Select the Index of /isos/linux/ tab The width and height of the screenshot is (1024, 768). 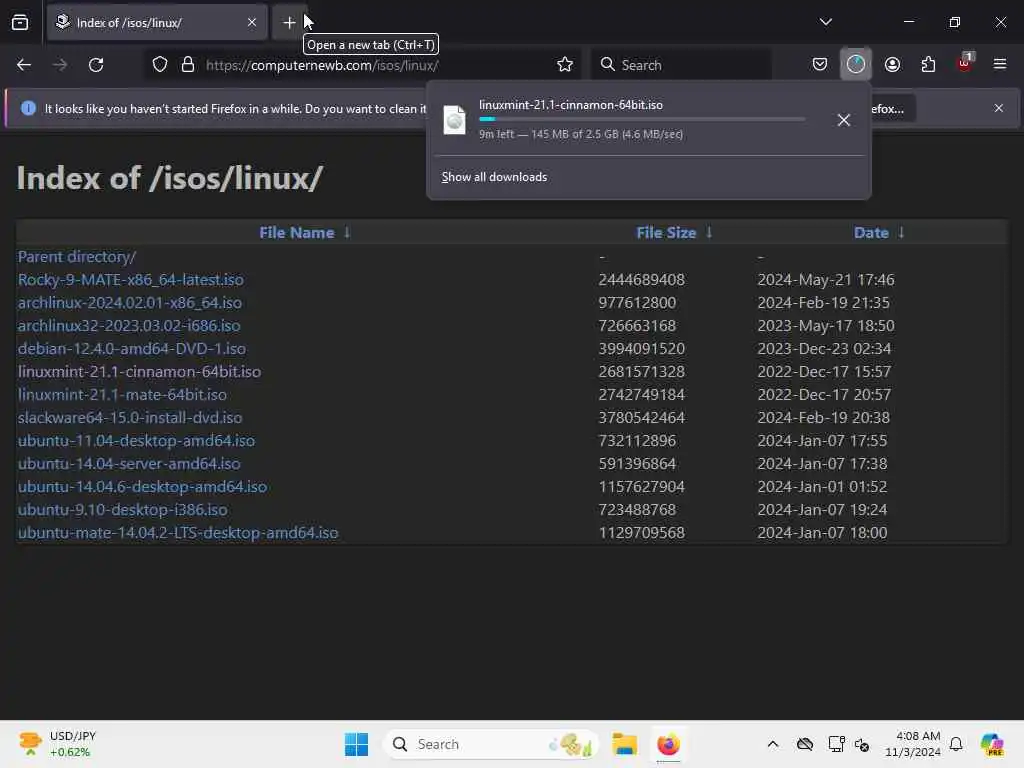point(157,23)
